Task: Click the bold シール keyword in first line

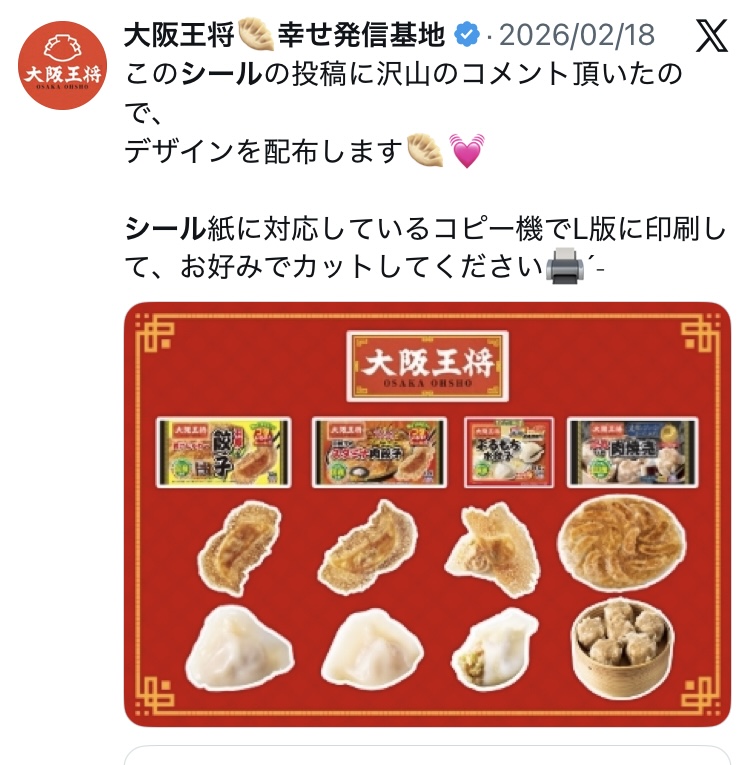Action: pos(222,74)
